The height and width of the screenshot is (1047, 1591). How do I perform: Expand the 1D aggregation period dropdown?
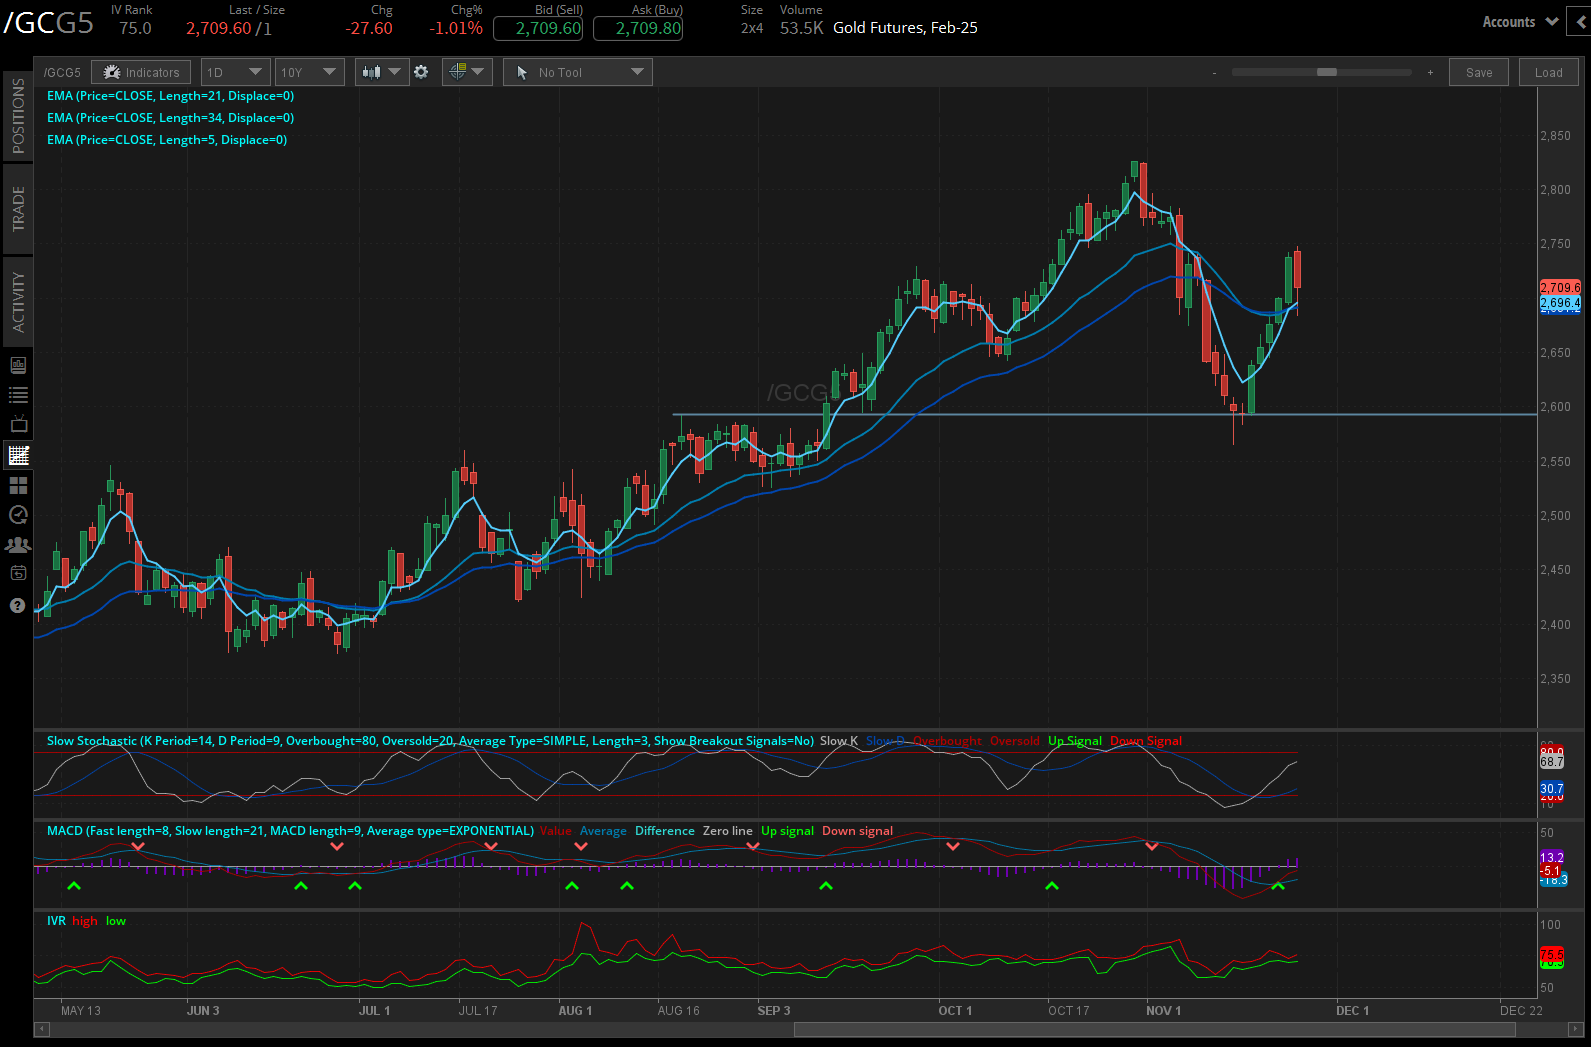click(234, 72)
